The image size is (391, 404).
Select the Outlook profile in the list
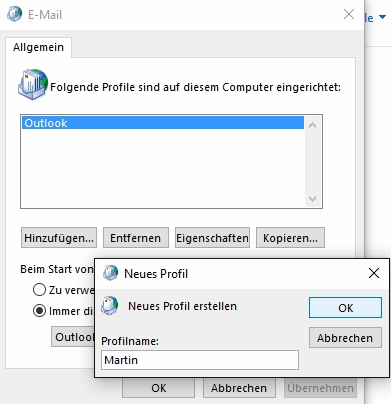[x=163, y=123]
